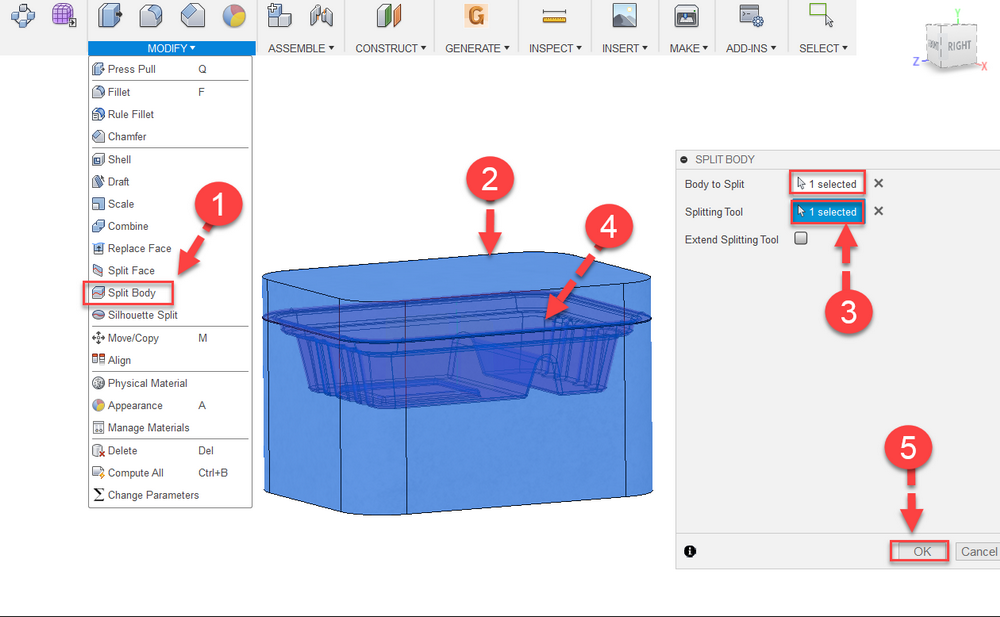The image size is (1000, 617).
Task: Expand the Construct dropdown
Action: (390, 47)
